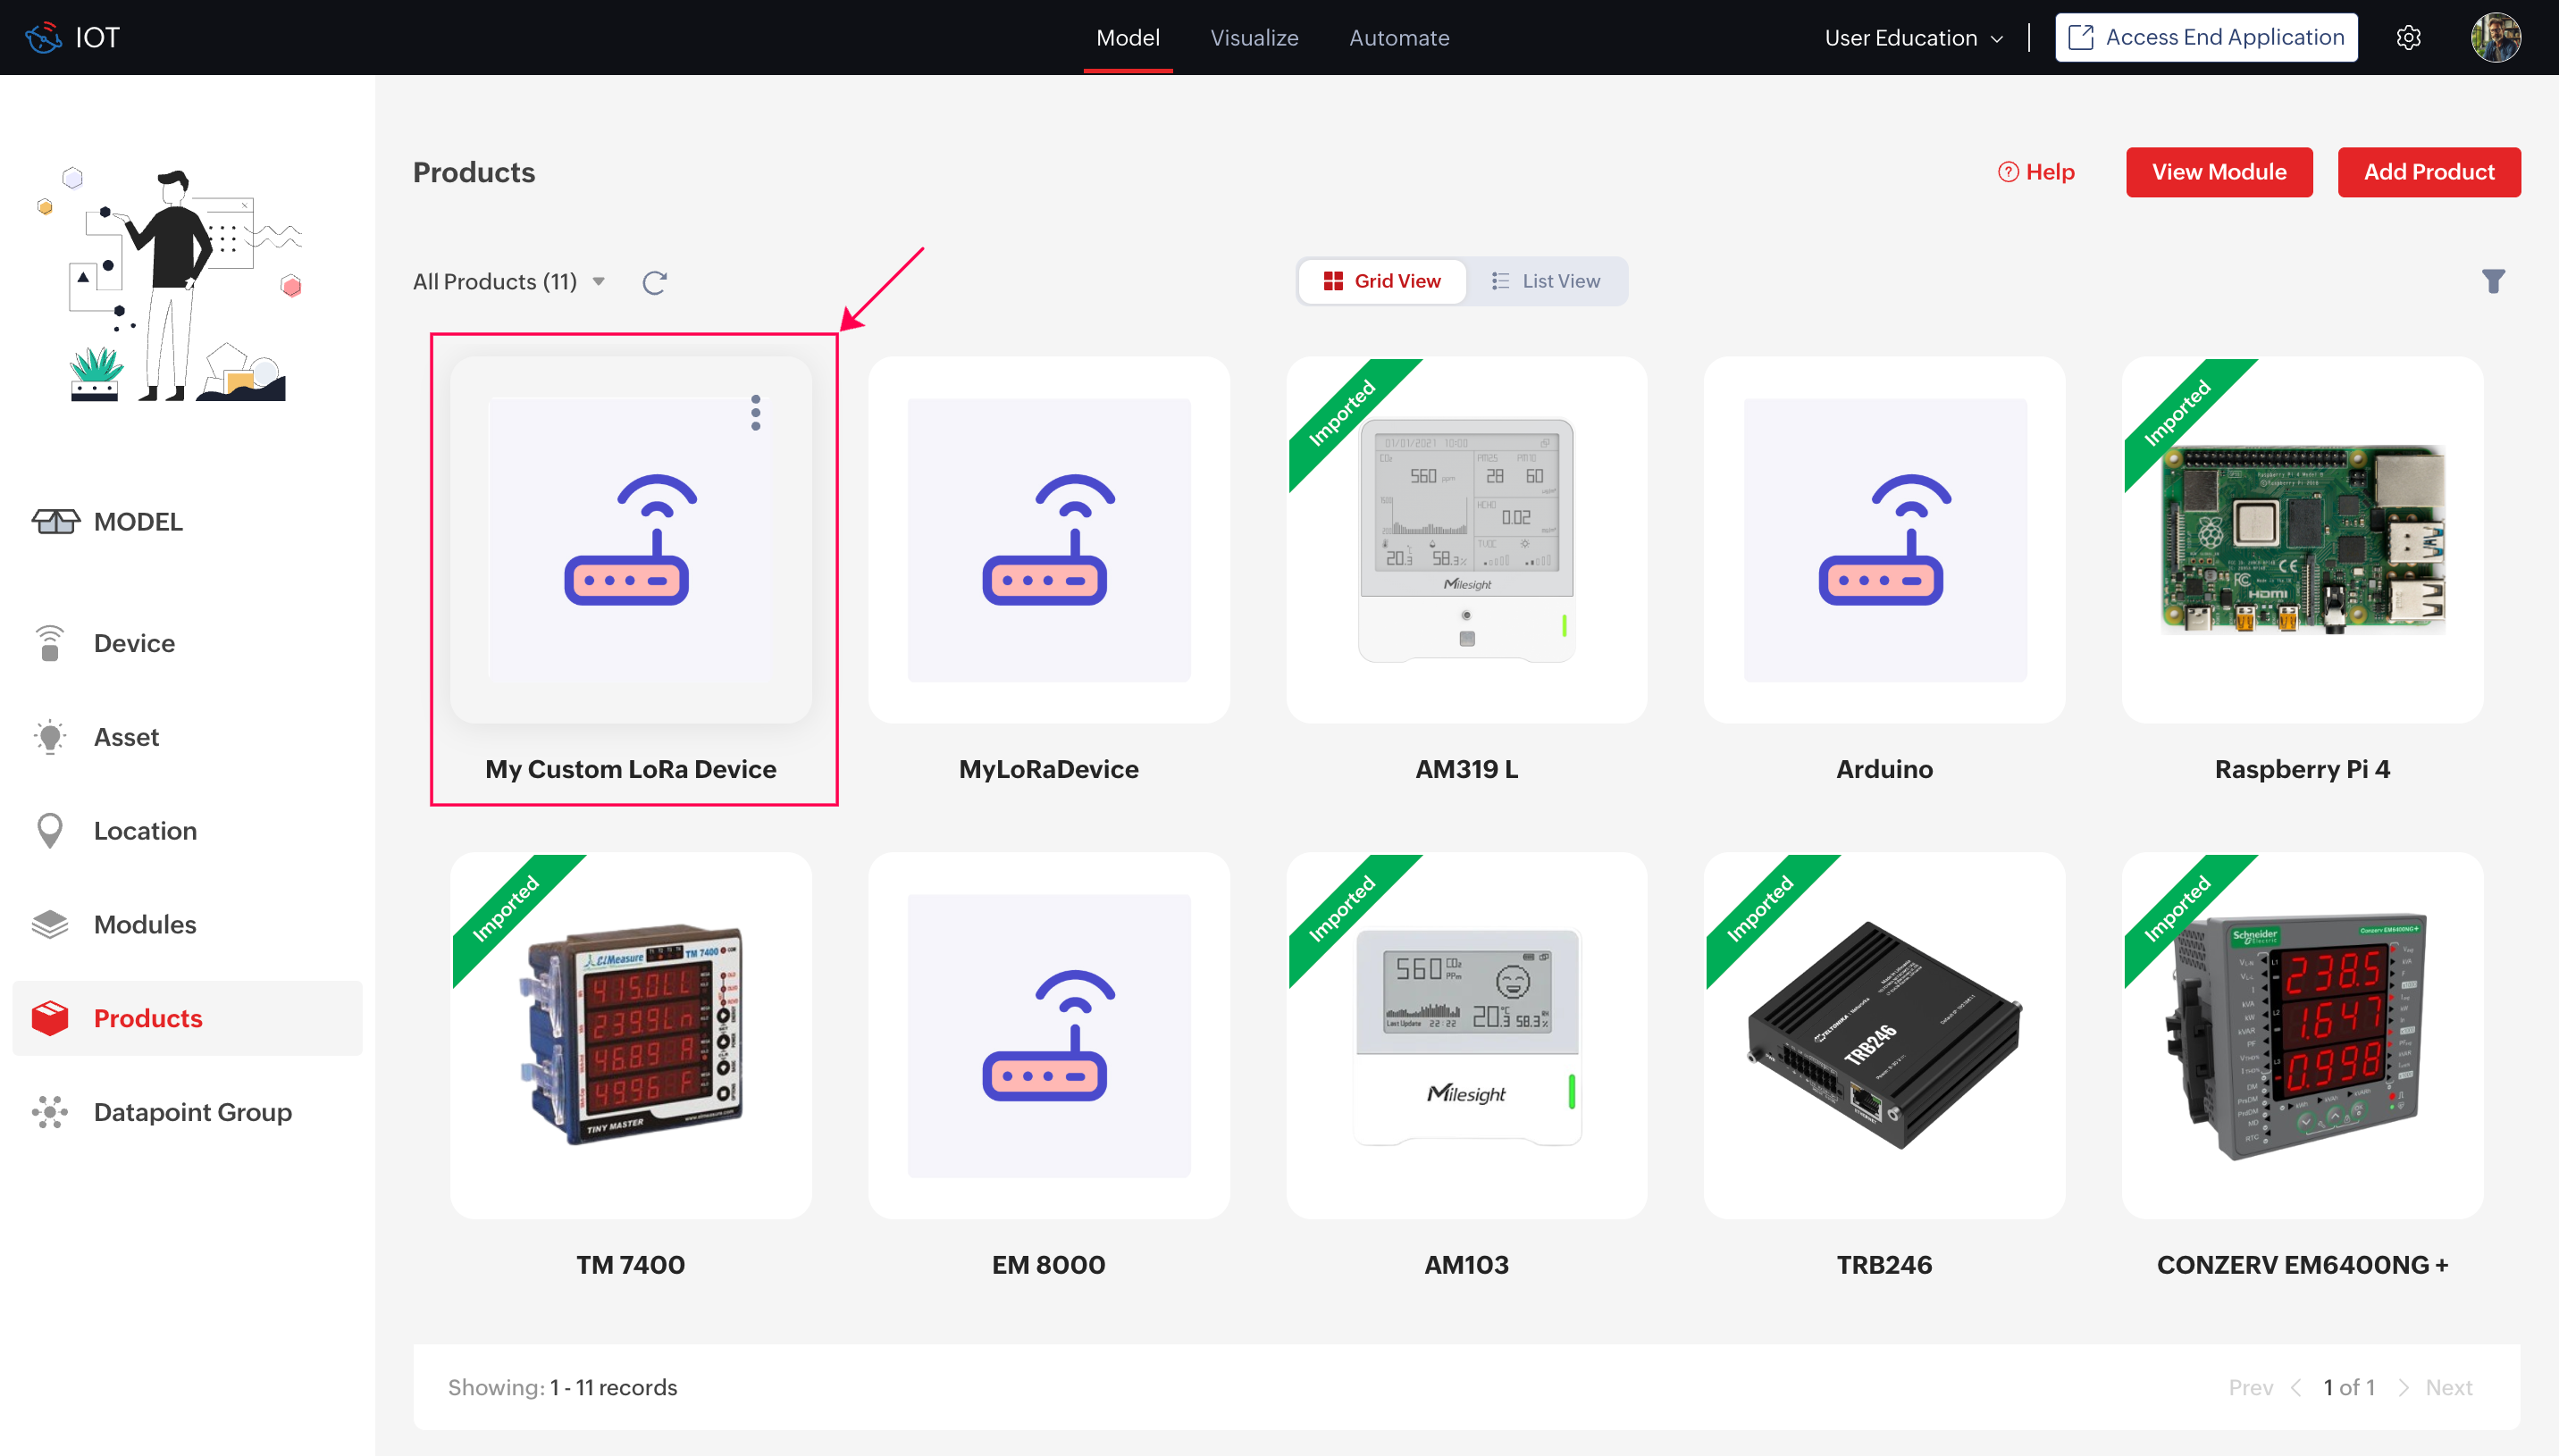
Task: Click the refresh products icon
Action: 654,282
